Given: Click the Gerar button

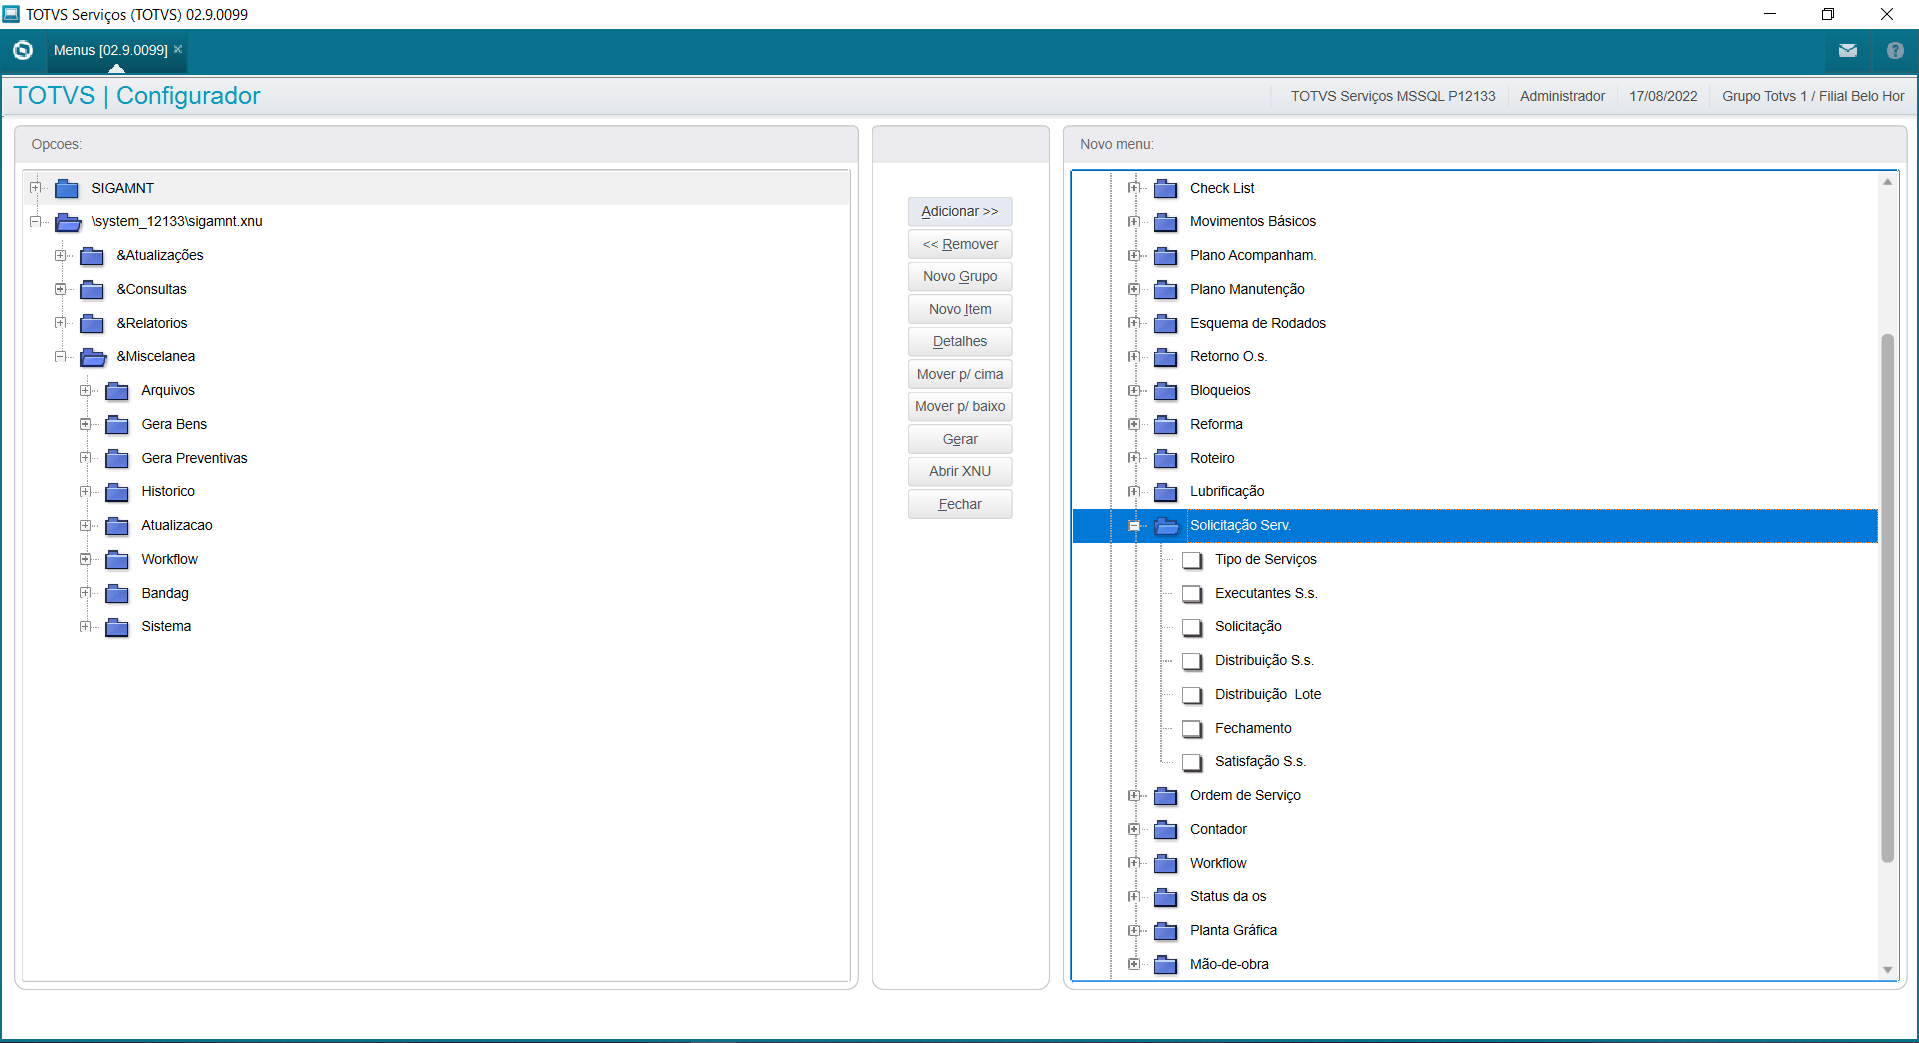Looking at the screenshot, I should [960, 439].
